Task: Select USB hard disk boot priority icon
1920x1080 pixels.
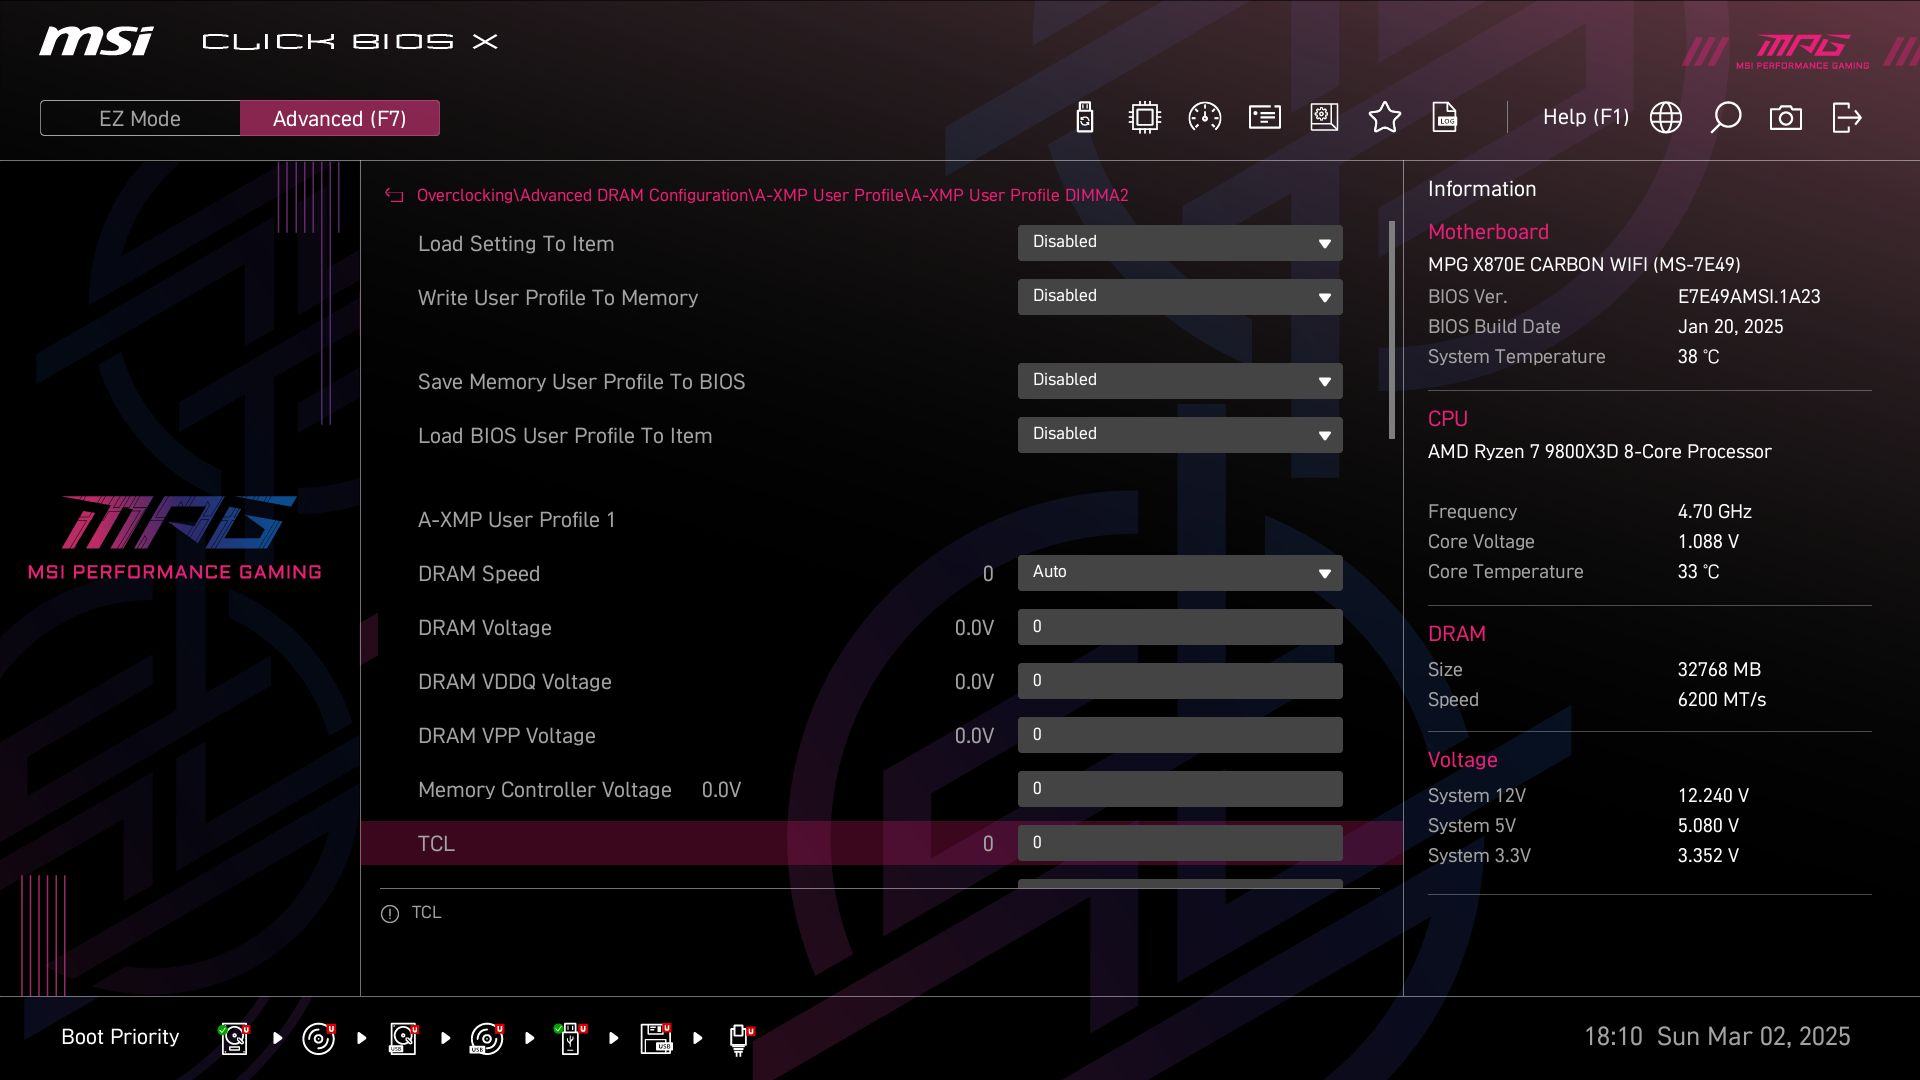Action: (x=403, y=1038)
